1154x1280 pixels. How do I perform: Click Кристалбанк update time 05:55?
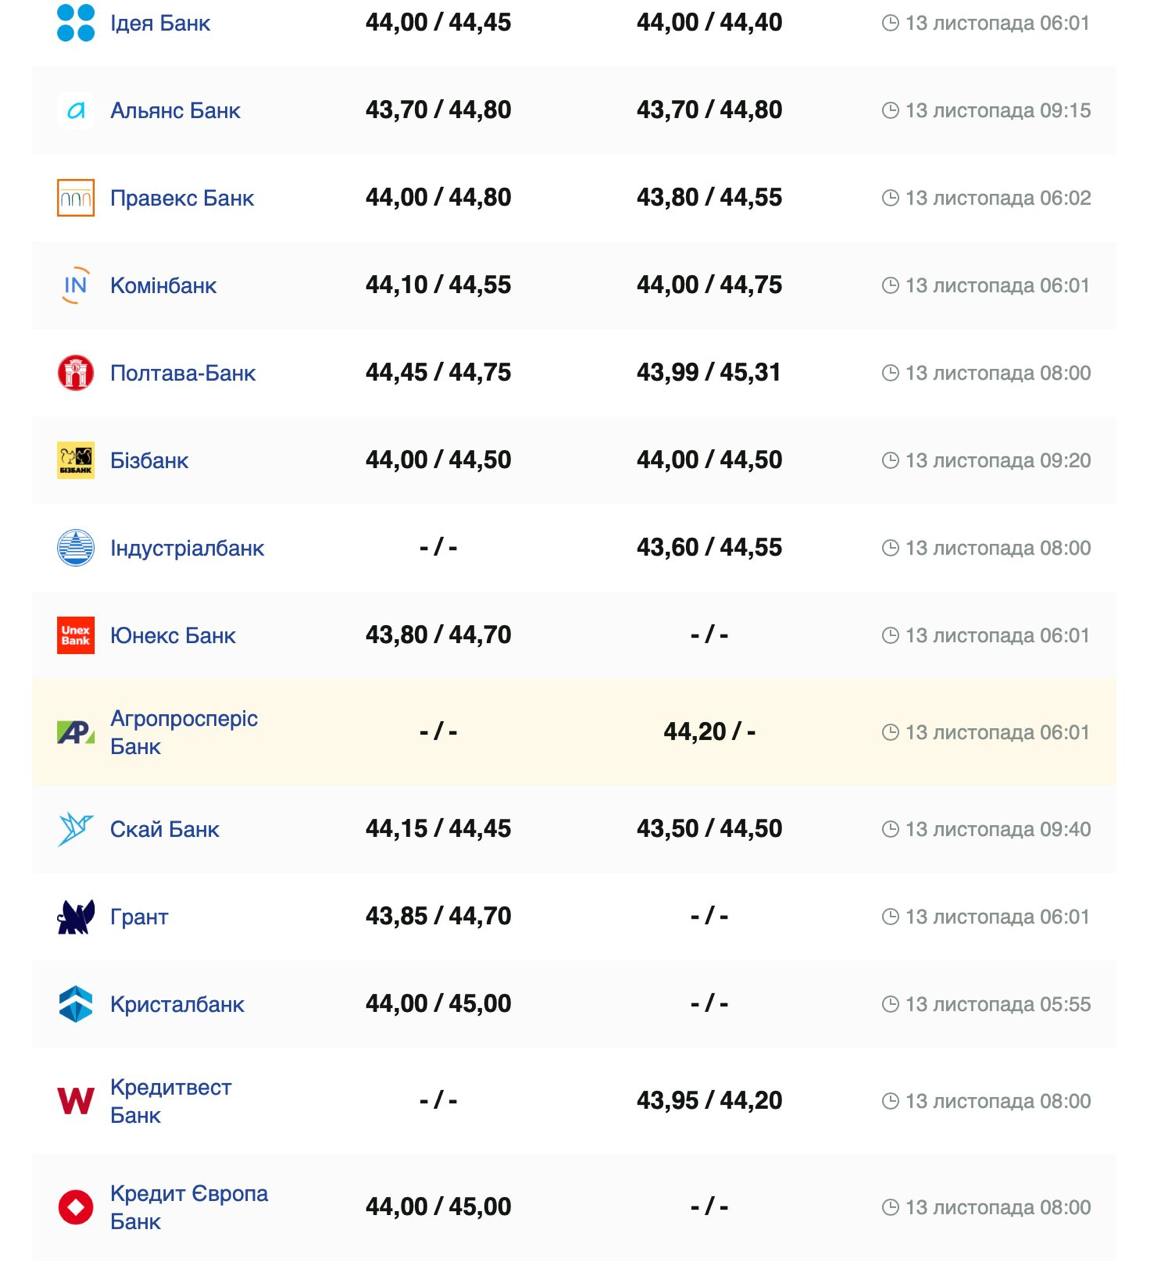pos(997,1004)
